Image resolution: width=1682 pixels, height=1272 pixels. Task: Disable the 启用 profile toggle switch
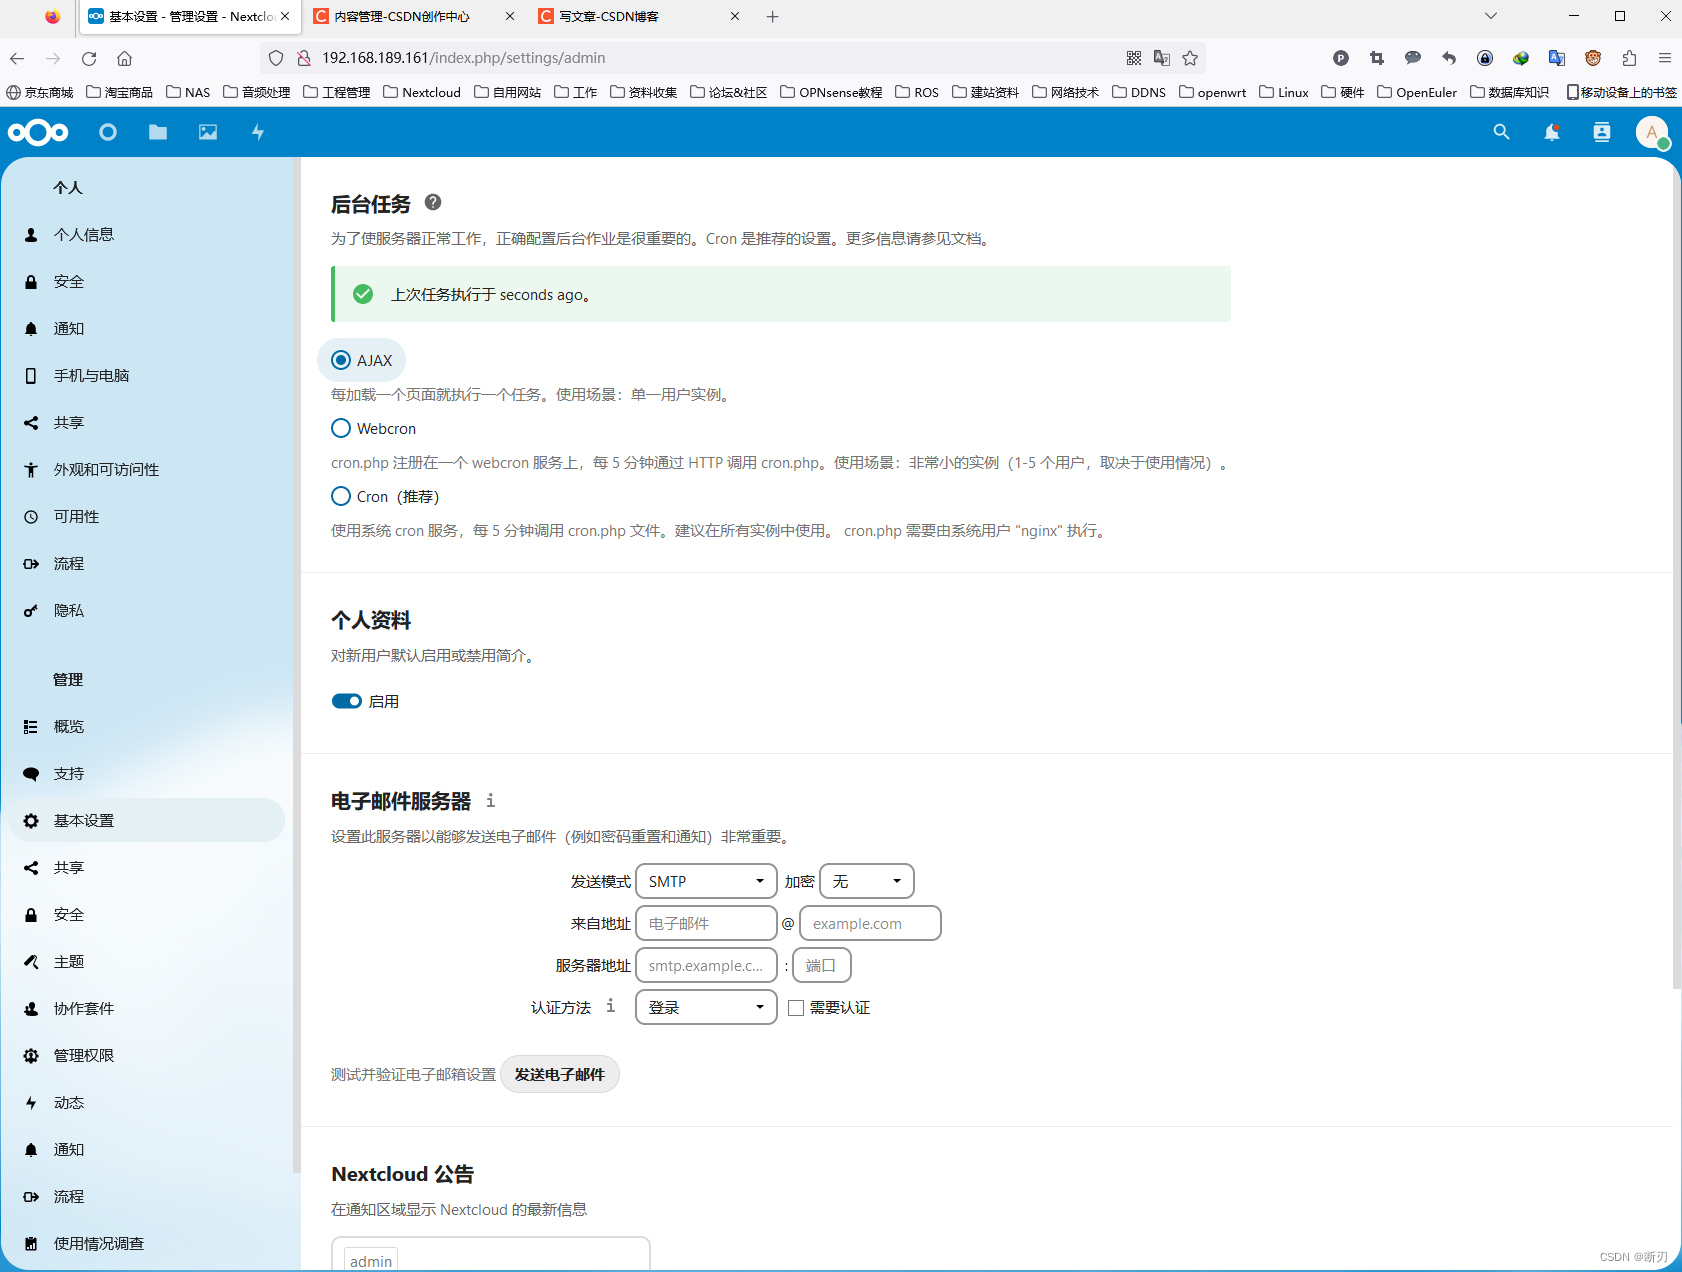347,701
